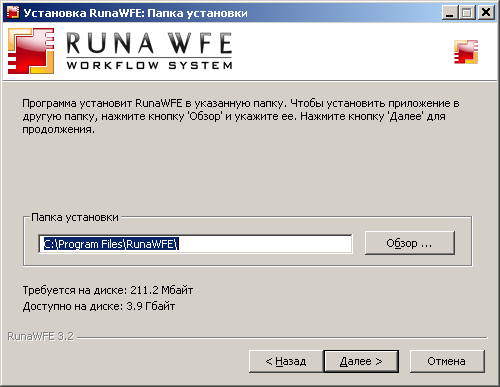Click the small RunaWFE icon in header
The width and height of the screenshot is (500, 387).
pyautogui.click(x=466, y=52)
